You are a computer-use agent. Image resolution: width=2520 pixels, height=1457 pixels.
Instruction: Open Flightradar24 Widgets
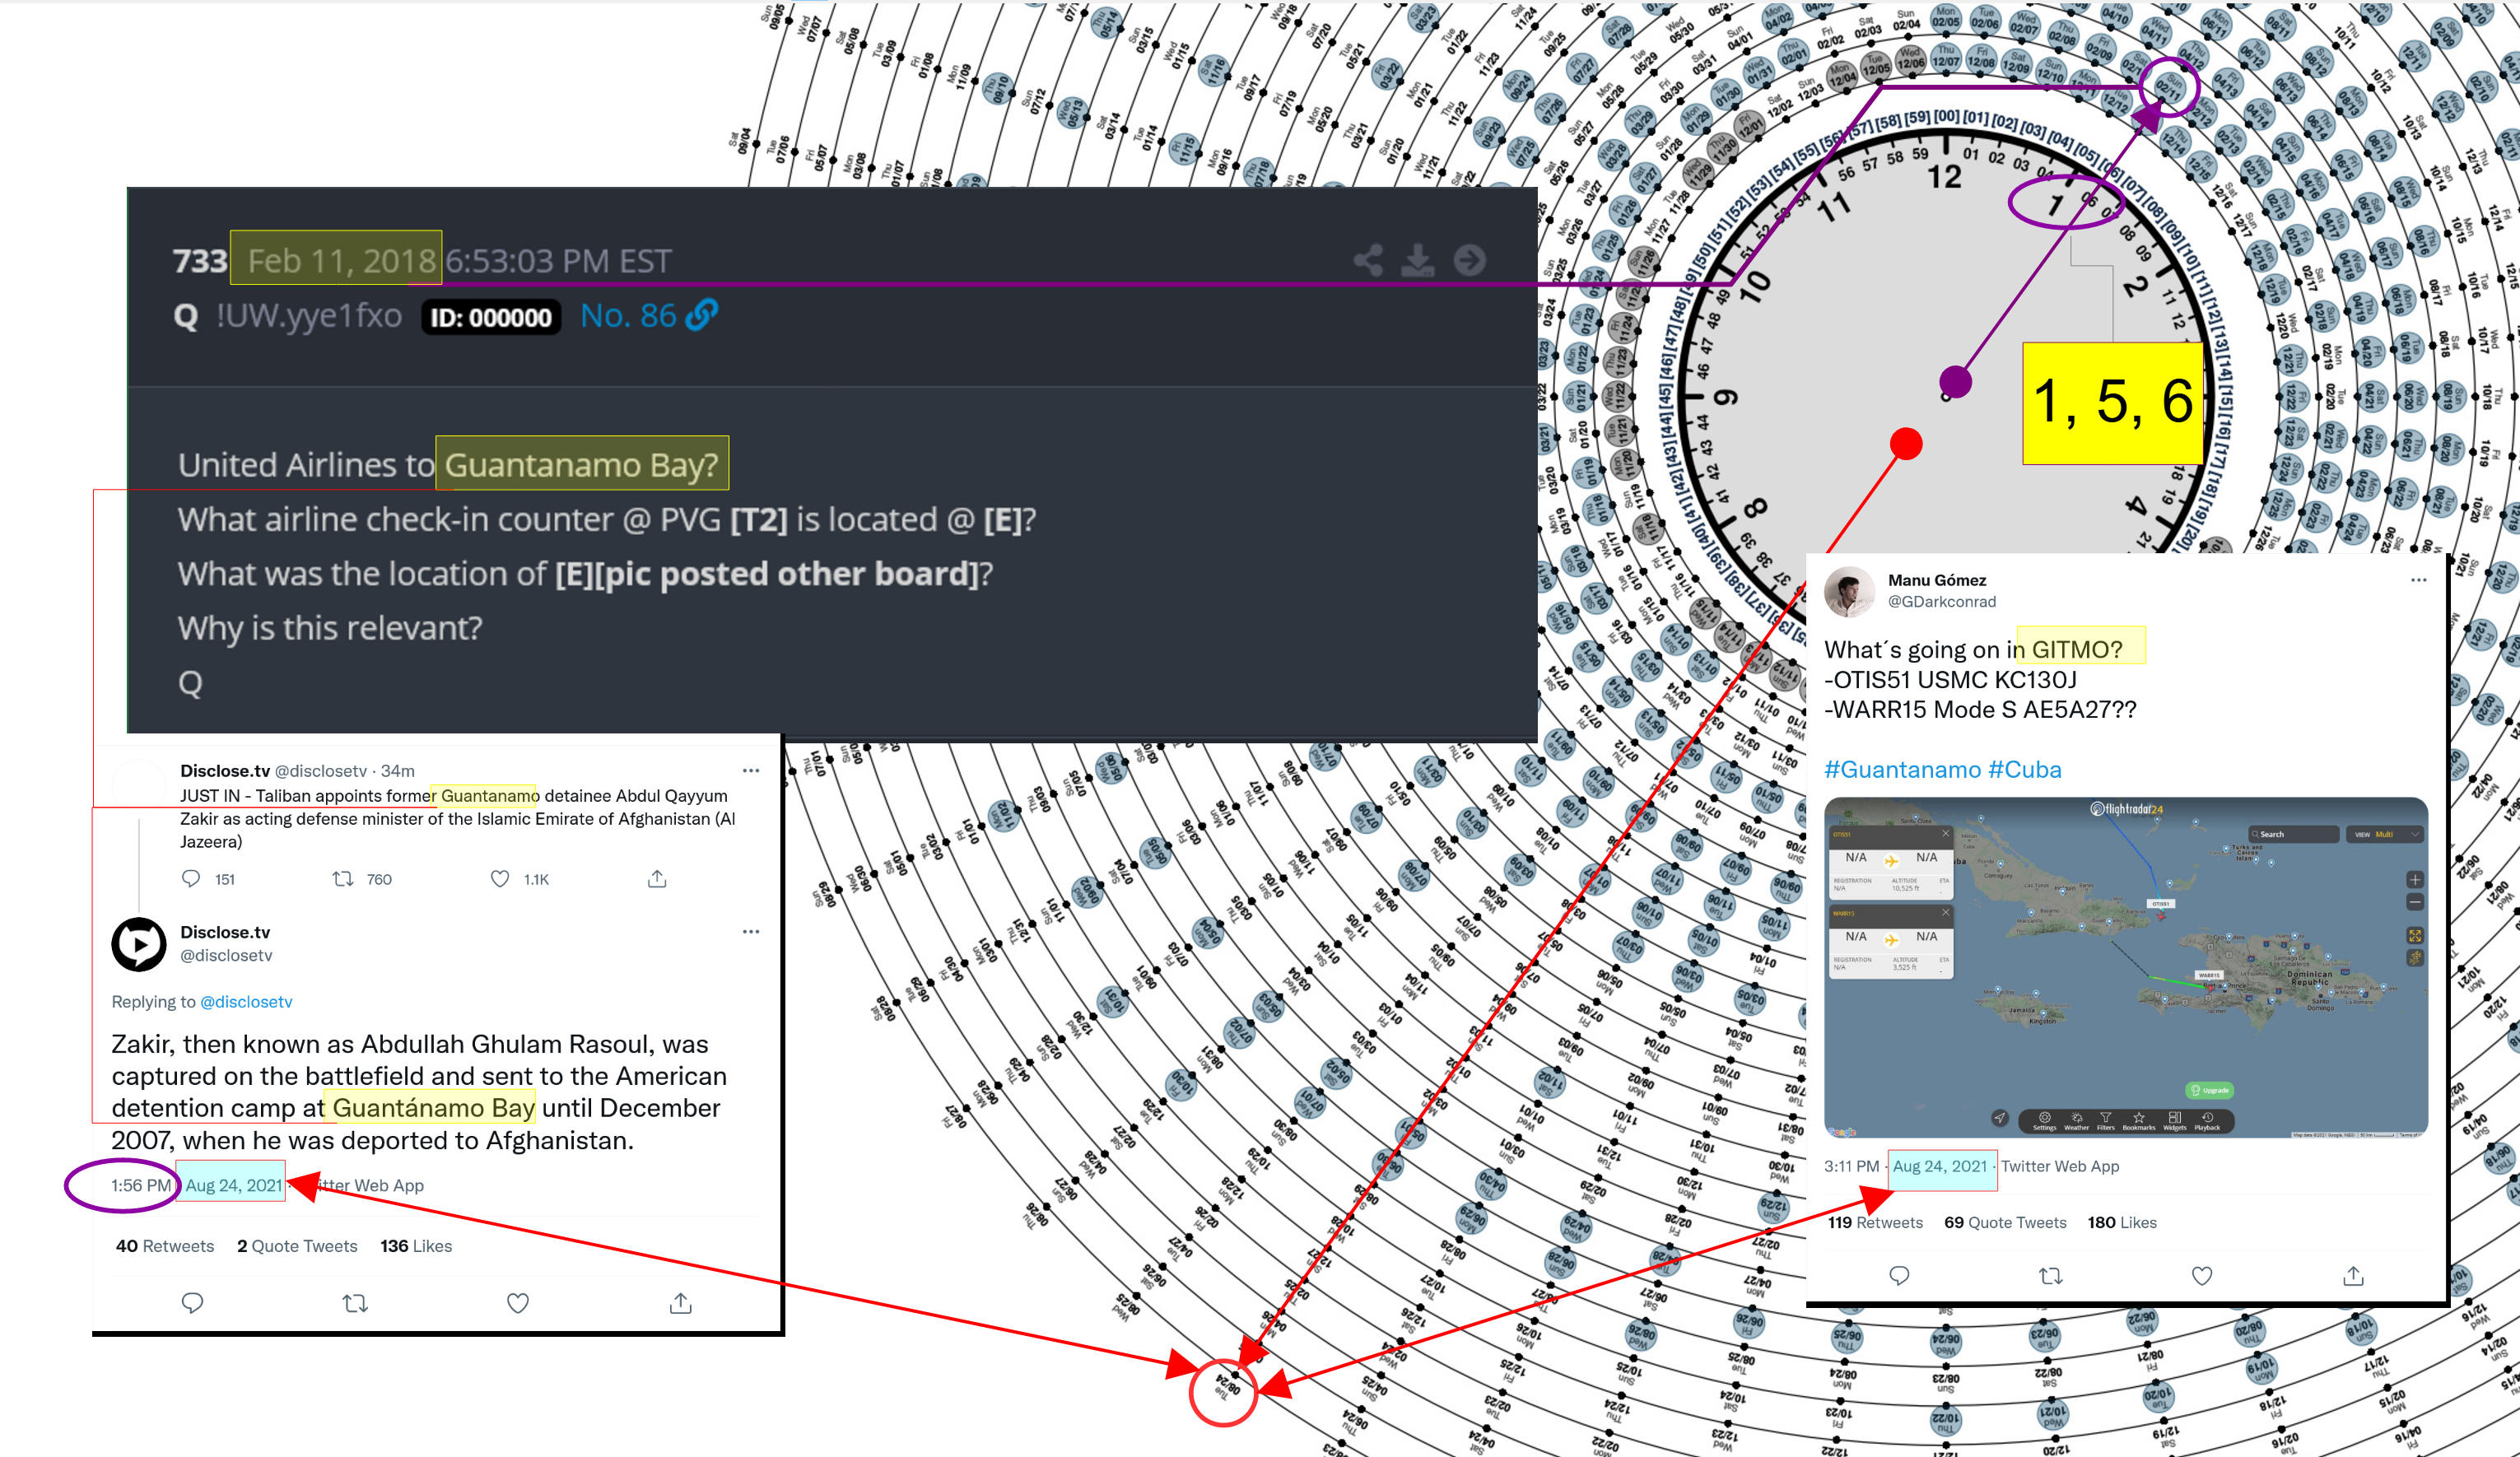pos(2175,1121)
